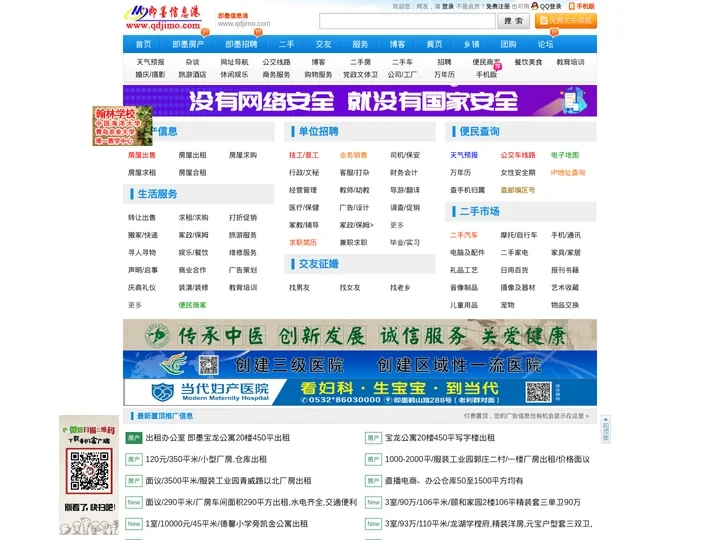Click the 房屋合租 link
Image resolution: width=720 pixels, height=540 pixels.
(x=192, y=173)
